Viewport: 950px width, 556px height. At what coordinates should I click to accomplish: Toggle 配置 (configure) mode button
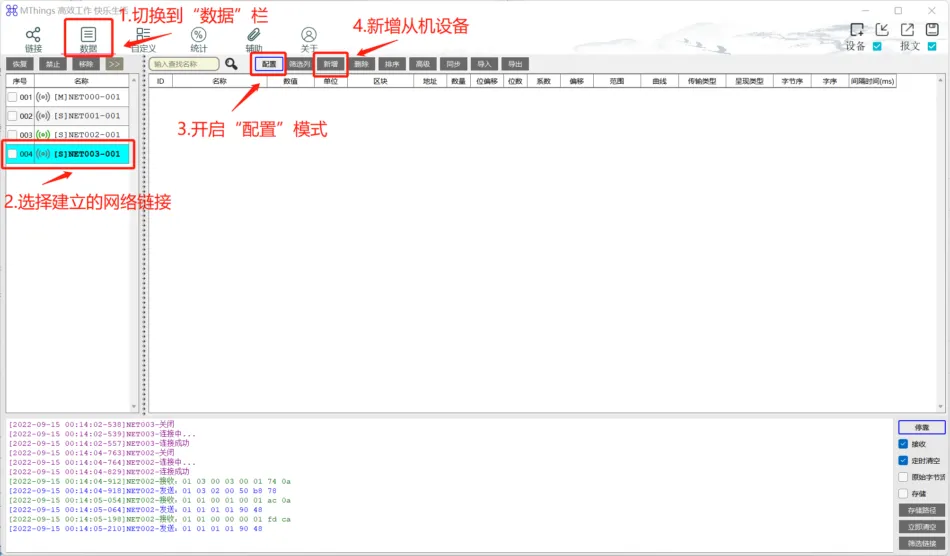click(x=269, y=64)
